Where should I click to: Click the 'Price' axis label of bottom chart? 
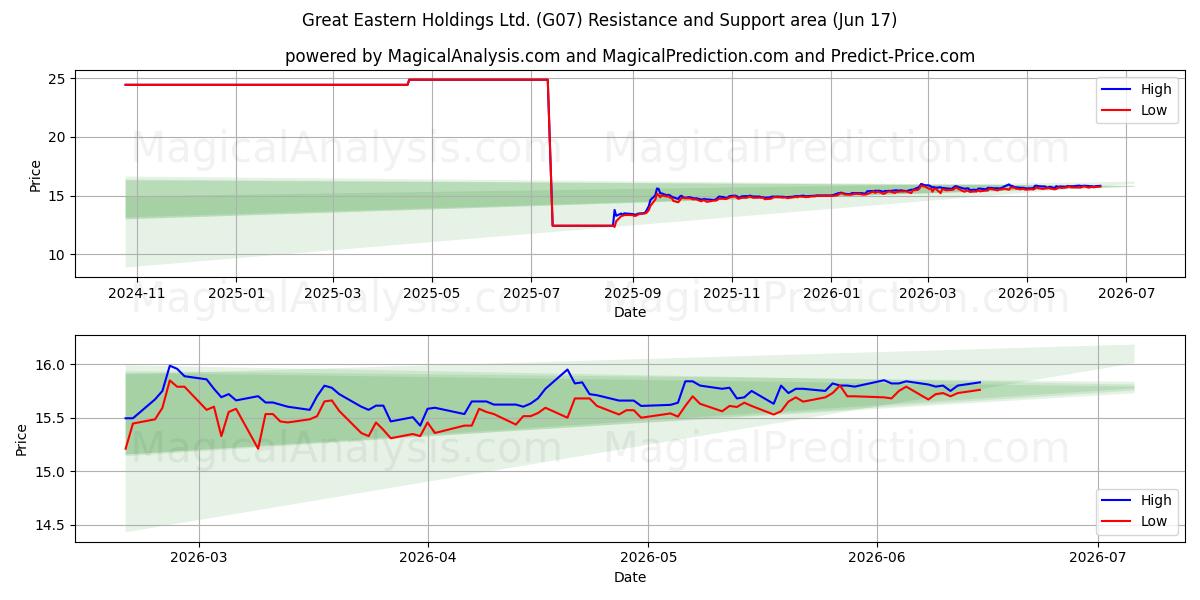tap(24, 439)
